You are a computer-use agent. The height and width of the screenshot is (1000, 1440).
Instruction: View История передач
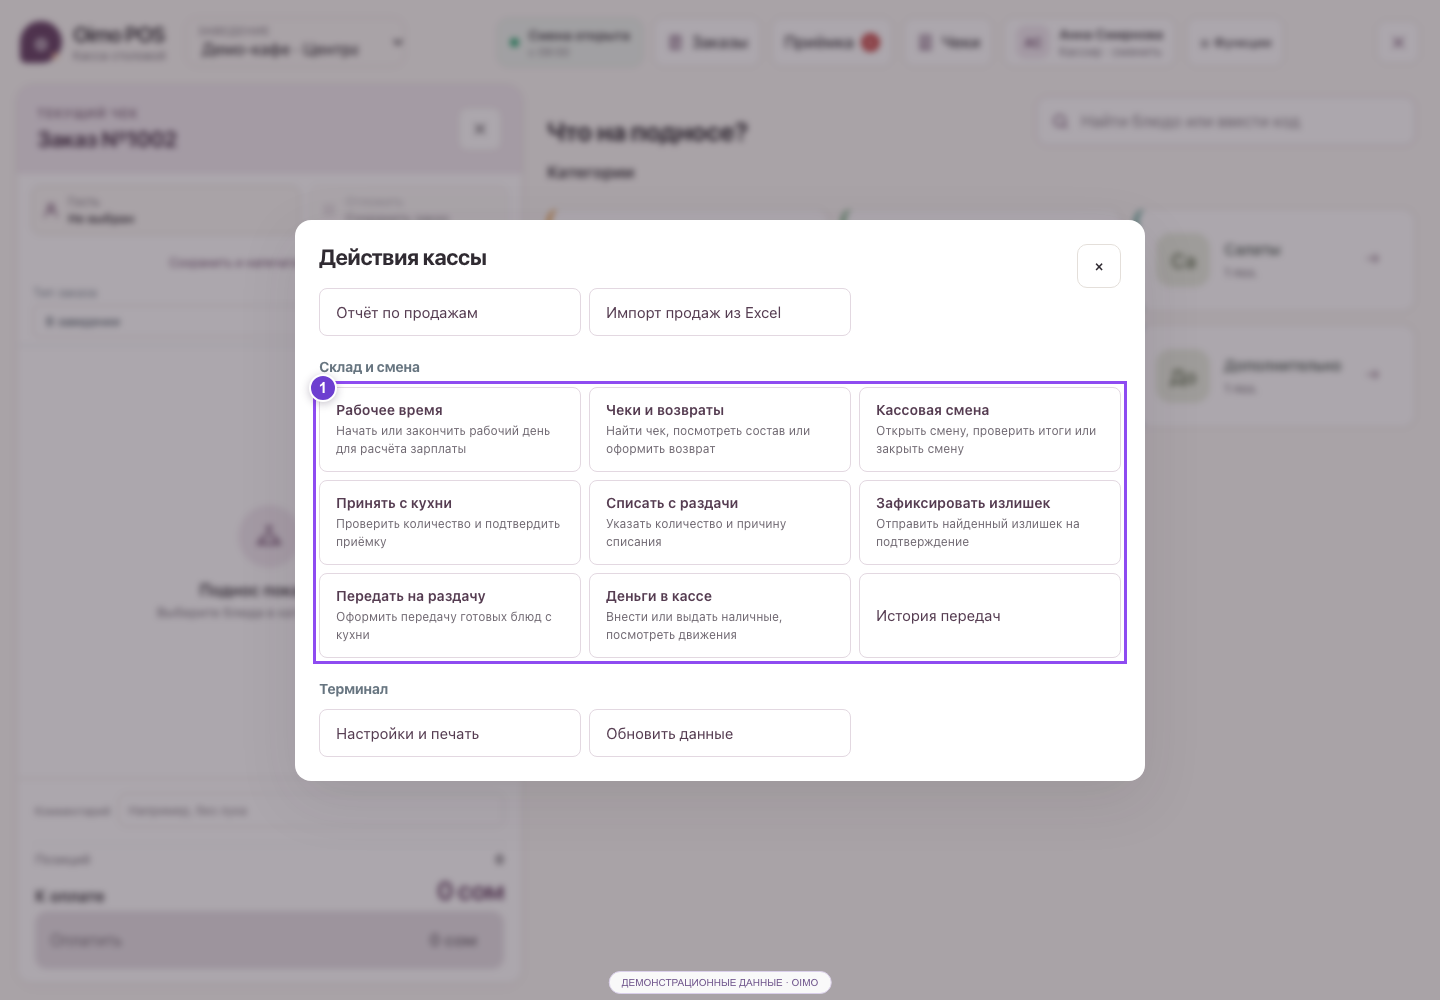click(990, 615)
